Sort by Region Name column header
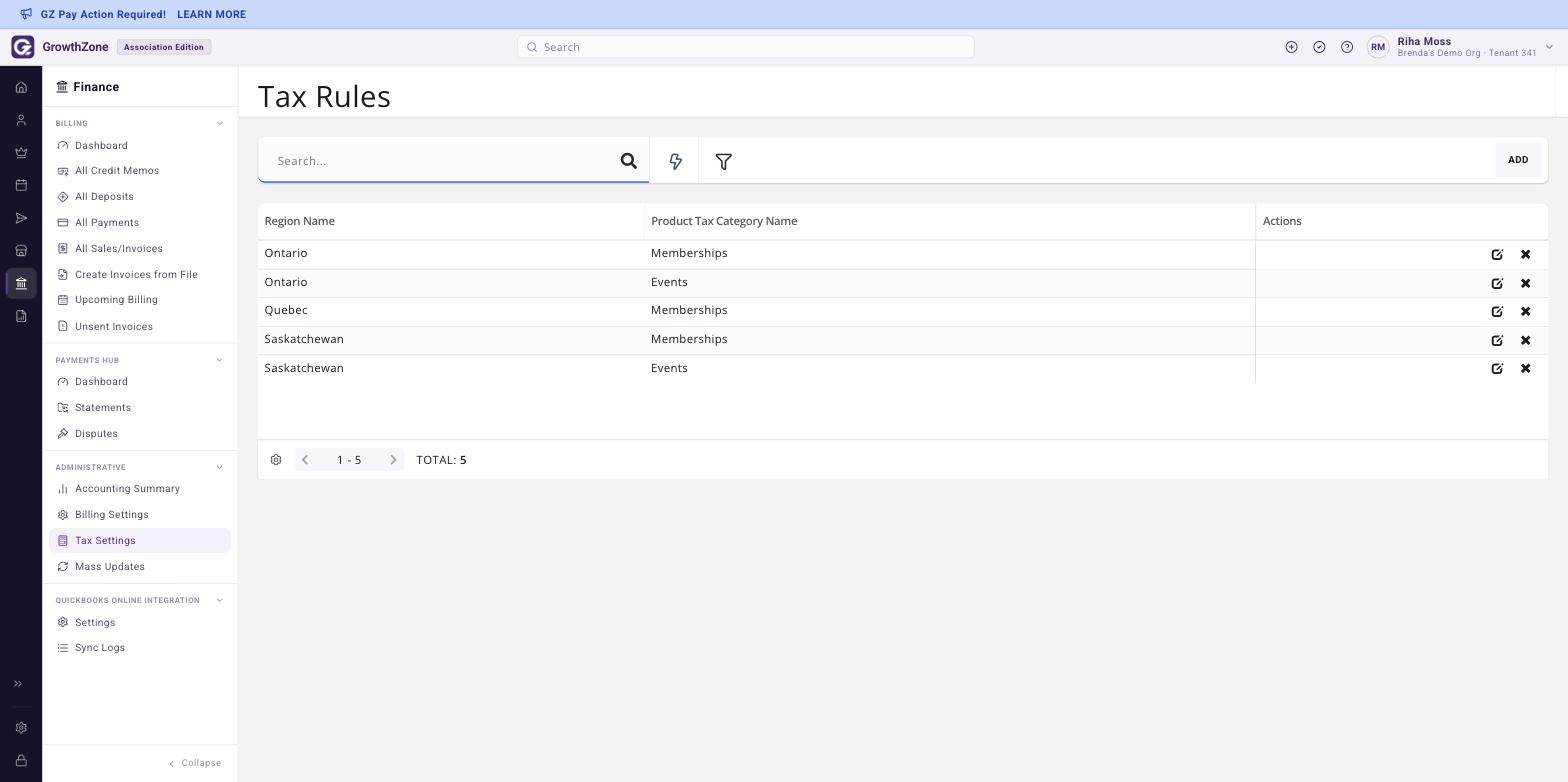The image size is (1568, 782). point(299,221)
